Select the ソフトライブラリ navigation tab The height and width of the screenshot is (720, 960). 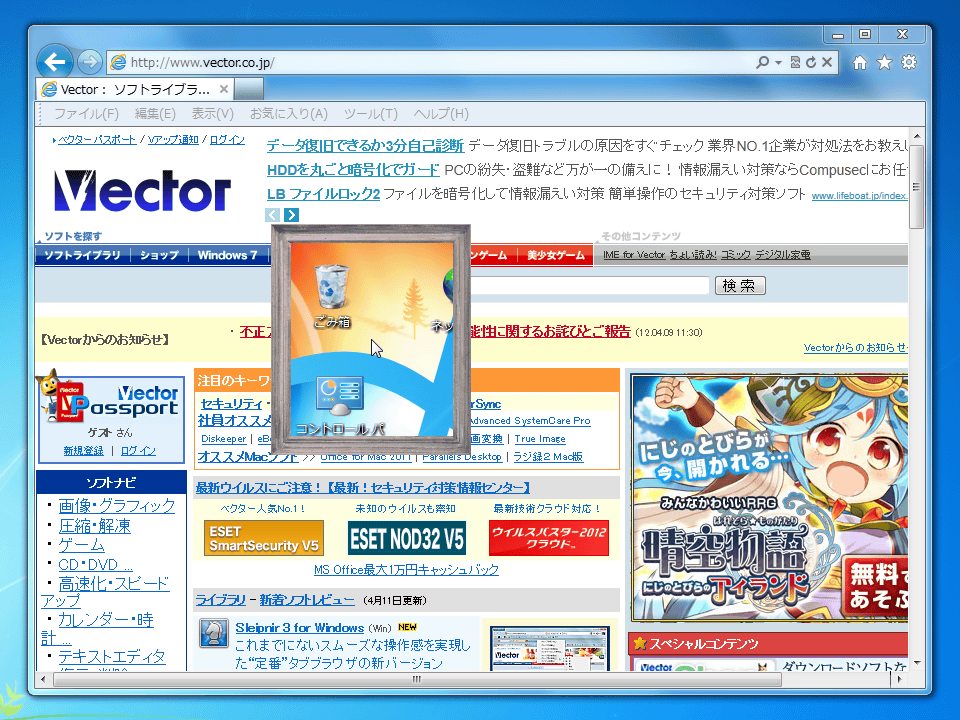pyautogui.click(x=82, y=255)
